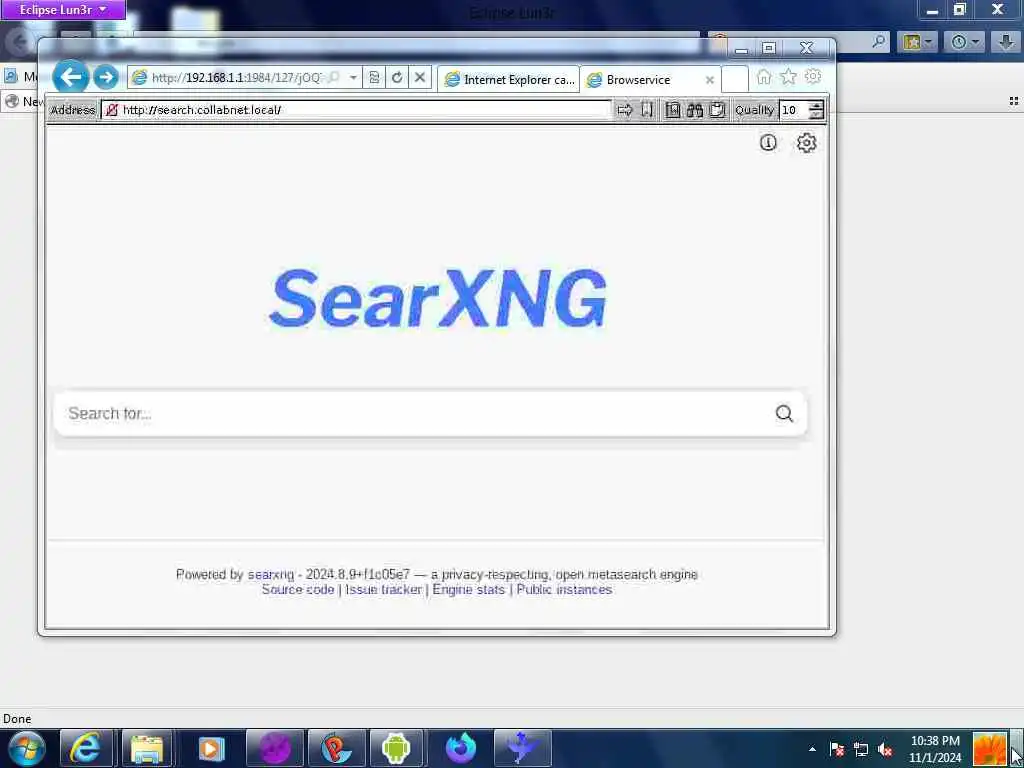The width and height of the screenshot is (1024, 768).
Task: Open the blue bird icon on taskbar
Action: pyautogui.click(x=523, y=748)
